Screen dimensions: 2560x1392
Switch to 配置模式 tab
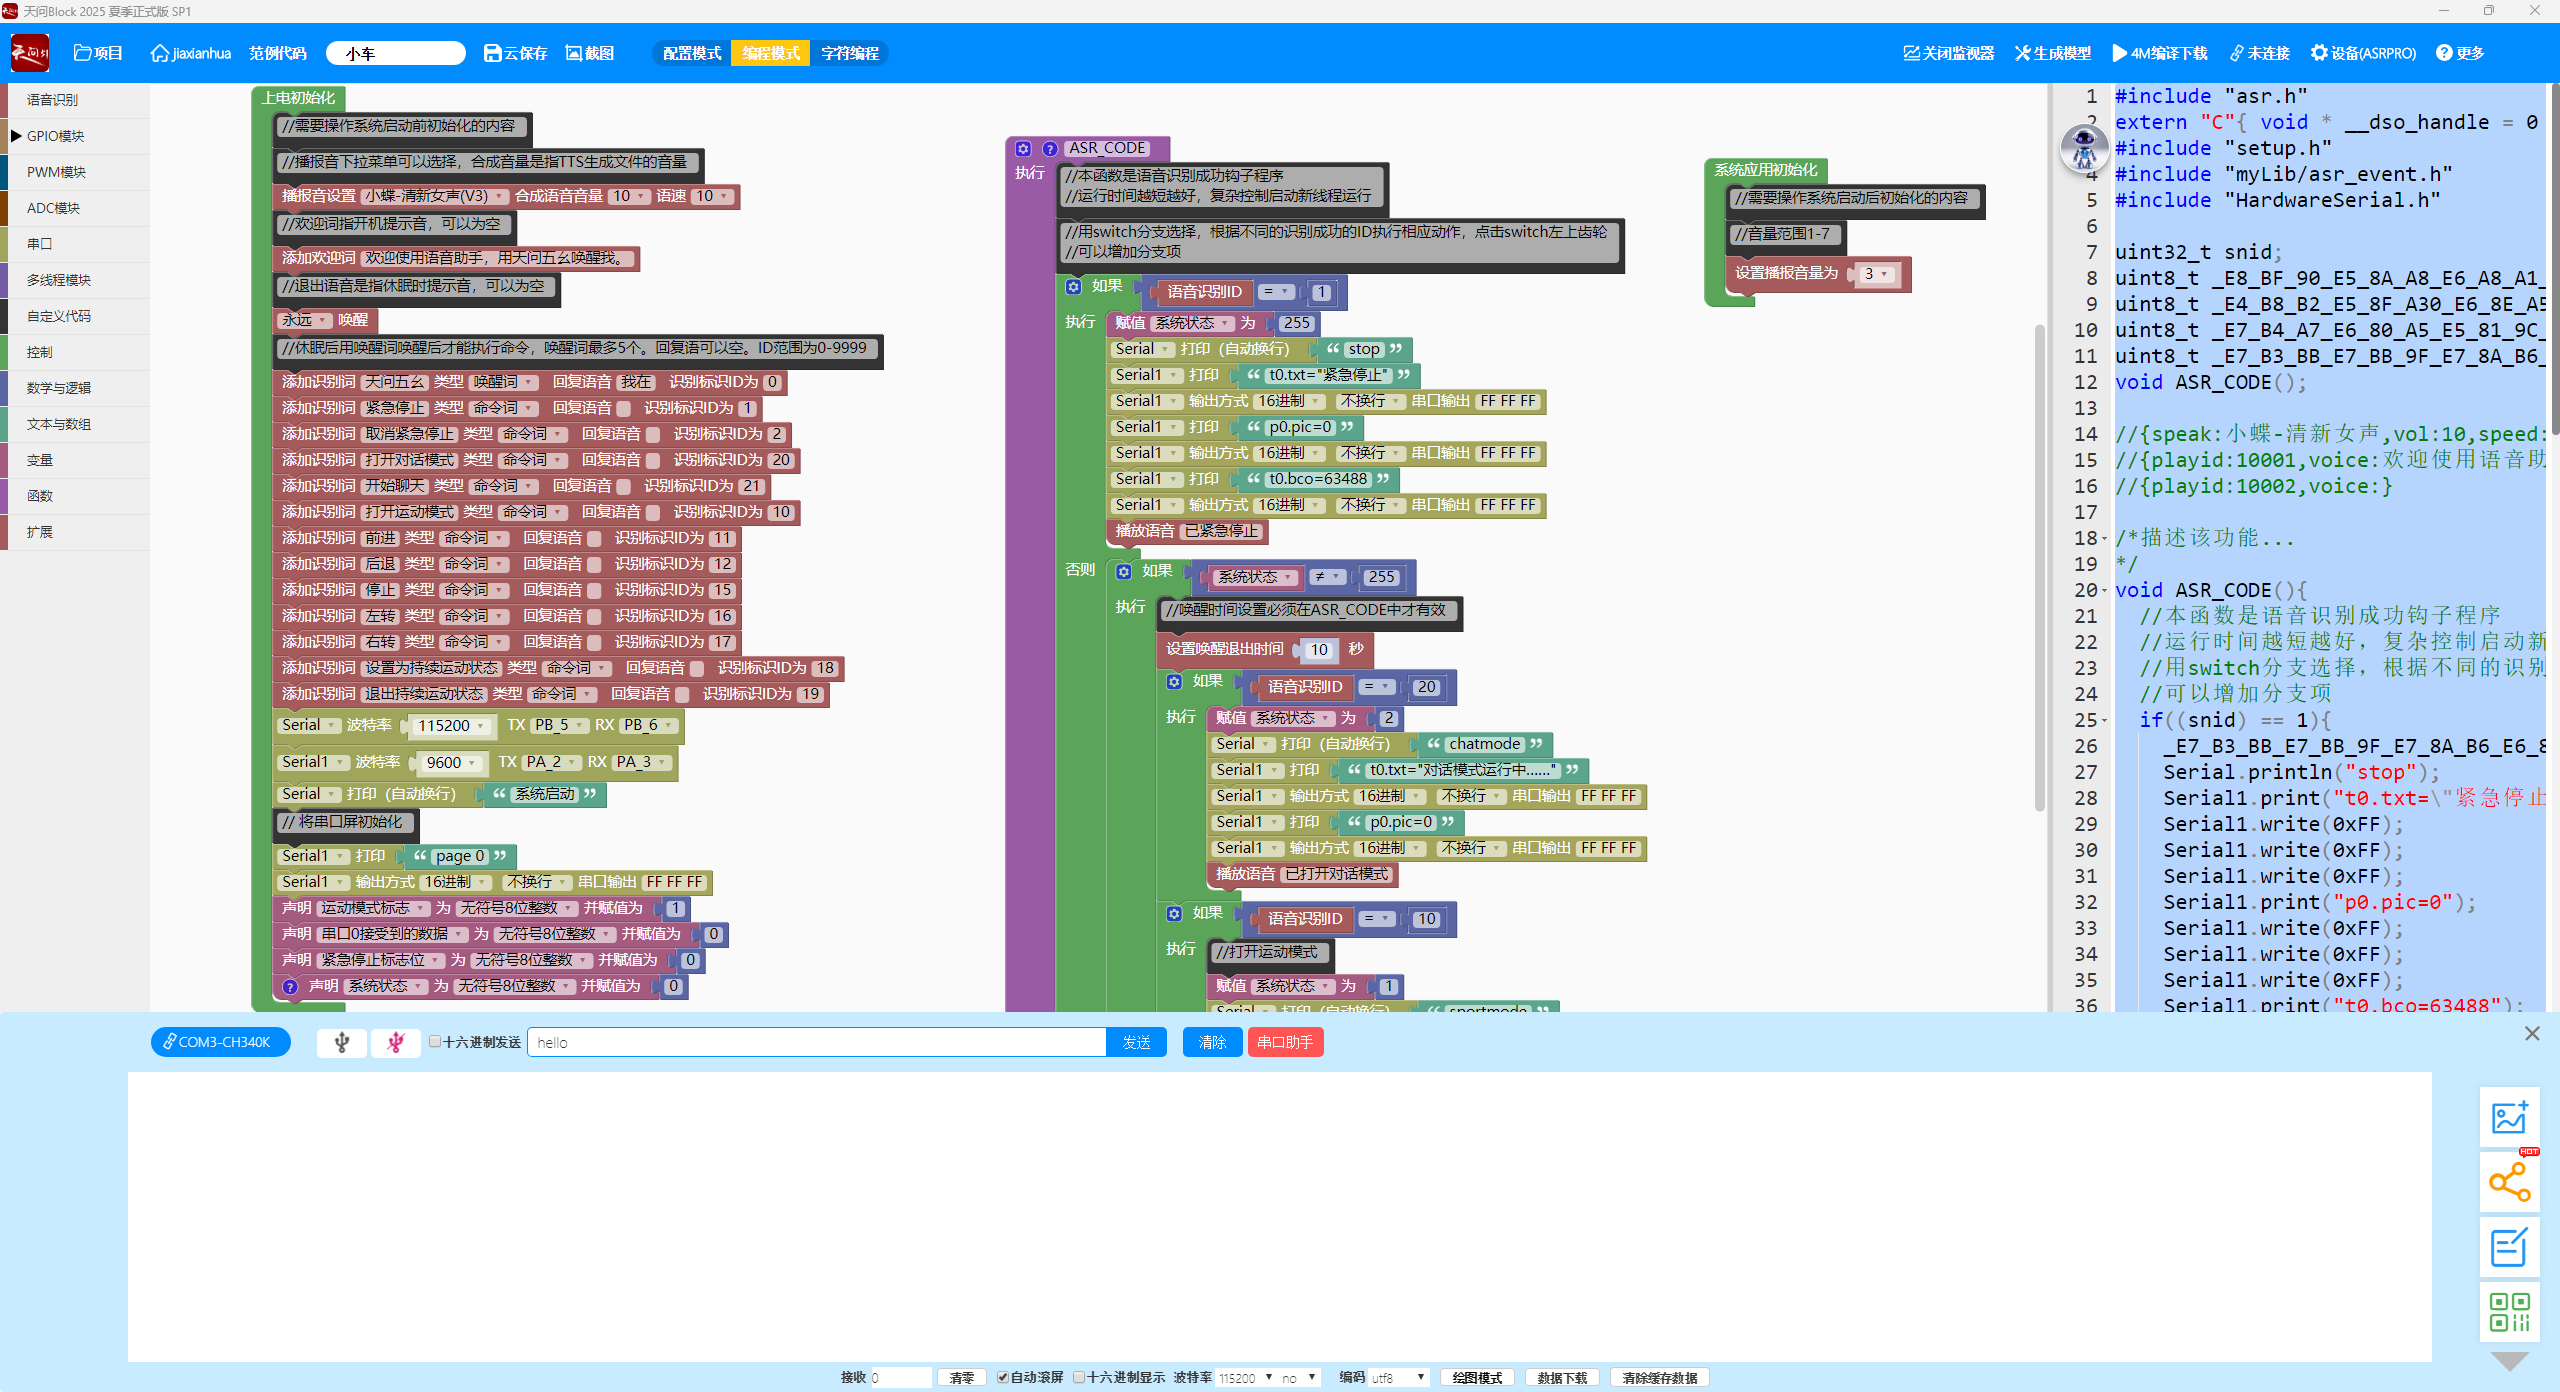tap(692, 53)
